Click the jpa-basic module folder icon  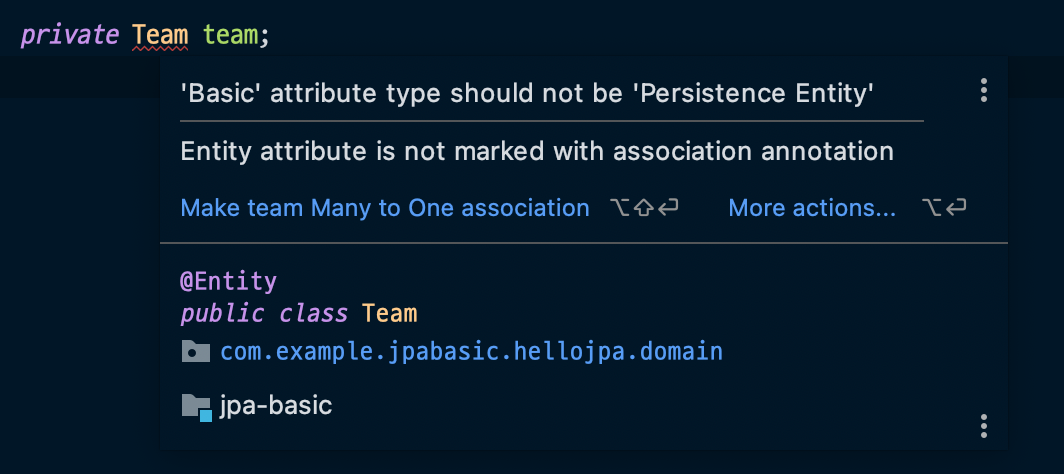196,406
